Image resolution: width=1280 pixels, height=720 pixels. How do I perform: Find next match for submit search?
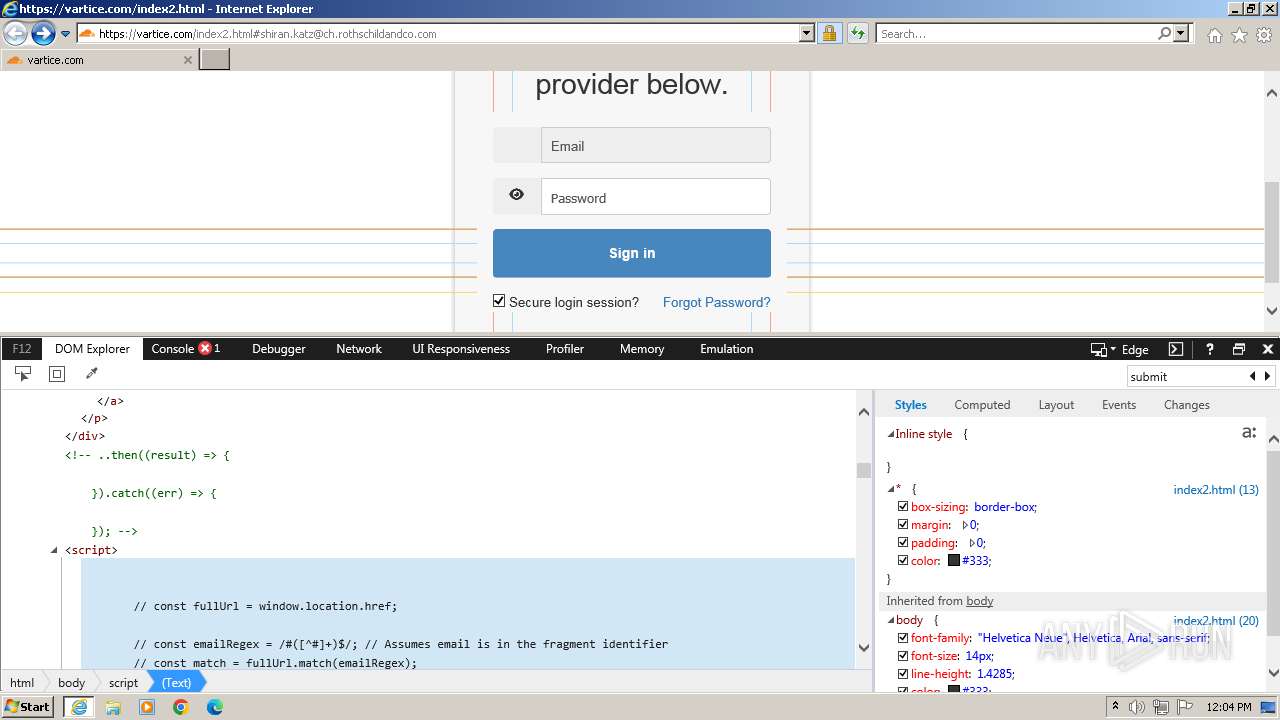tap(1268, 376)
